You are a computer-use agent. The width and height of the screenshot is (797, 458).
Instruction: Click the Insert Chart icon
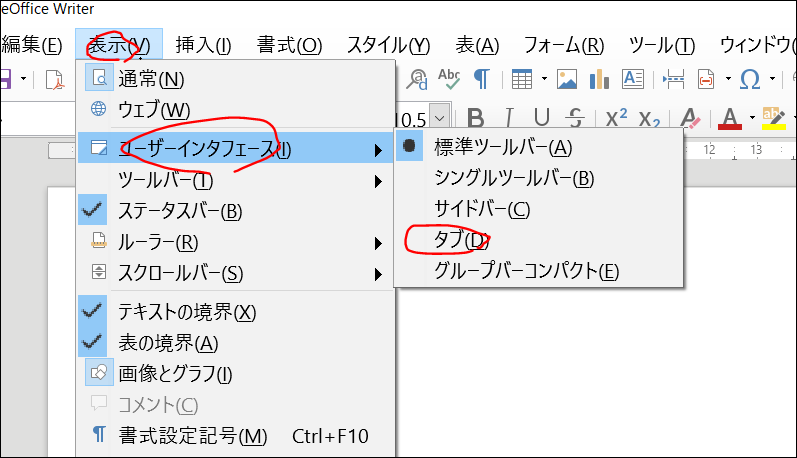click(599, 79)
